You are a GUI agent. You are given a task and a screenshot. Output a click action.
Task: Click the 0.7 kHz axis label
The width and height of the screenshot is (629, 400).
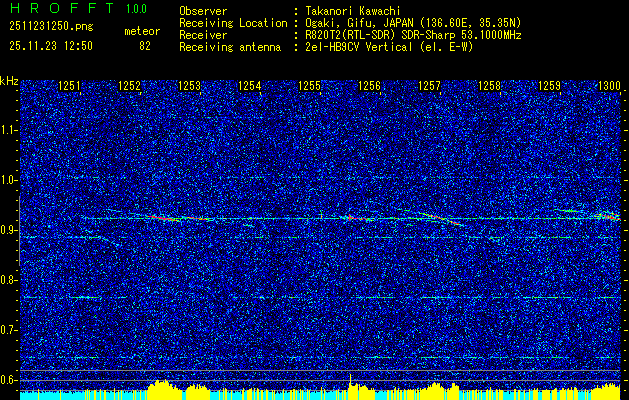tap(9, 330)
